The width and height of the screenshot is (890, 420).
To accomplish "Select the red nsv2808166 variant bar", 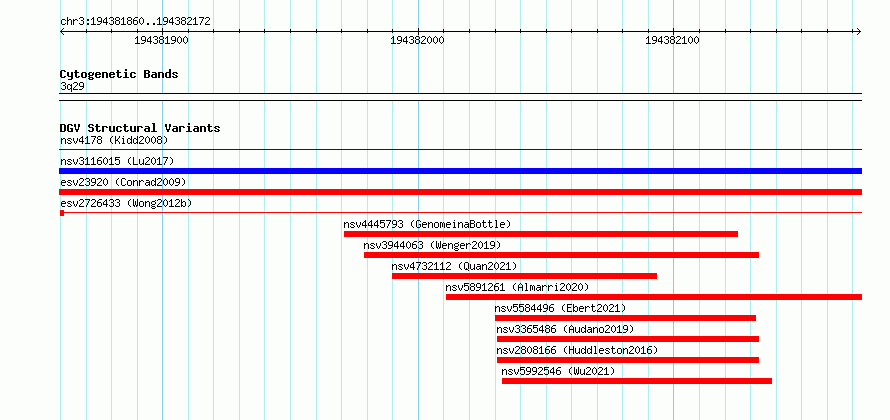I will (628, 360).
